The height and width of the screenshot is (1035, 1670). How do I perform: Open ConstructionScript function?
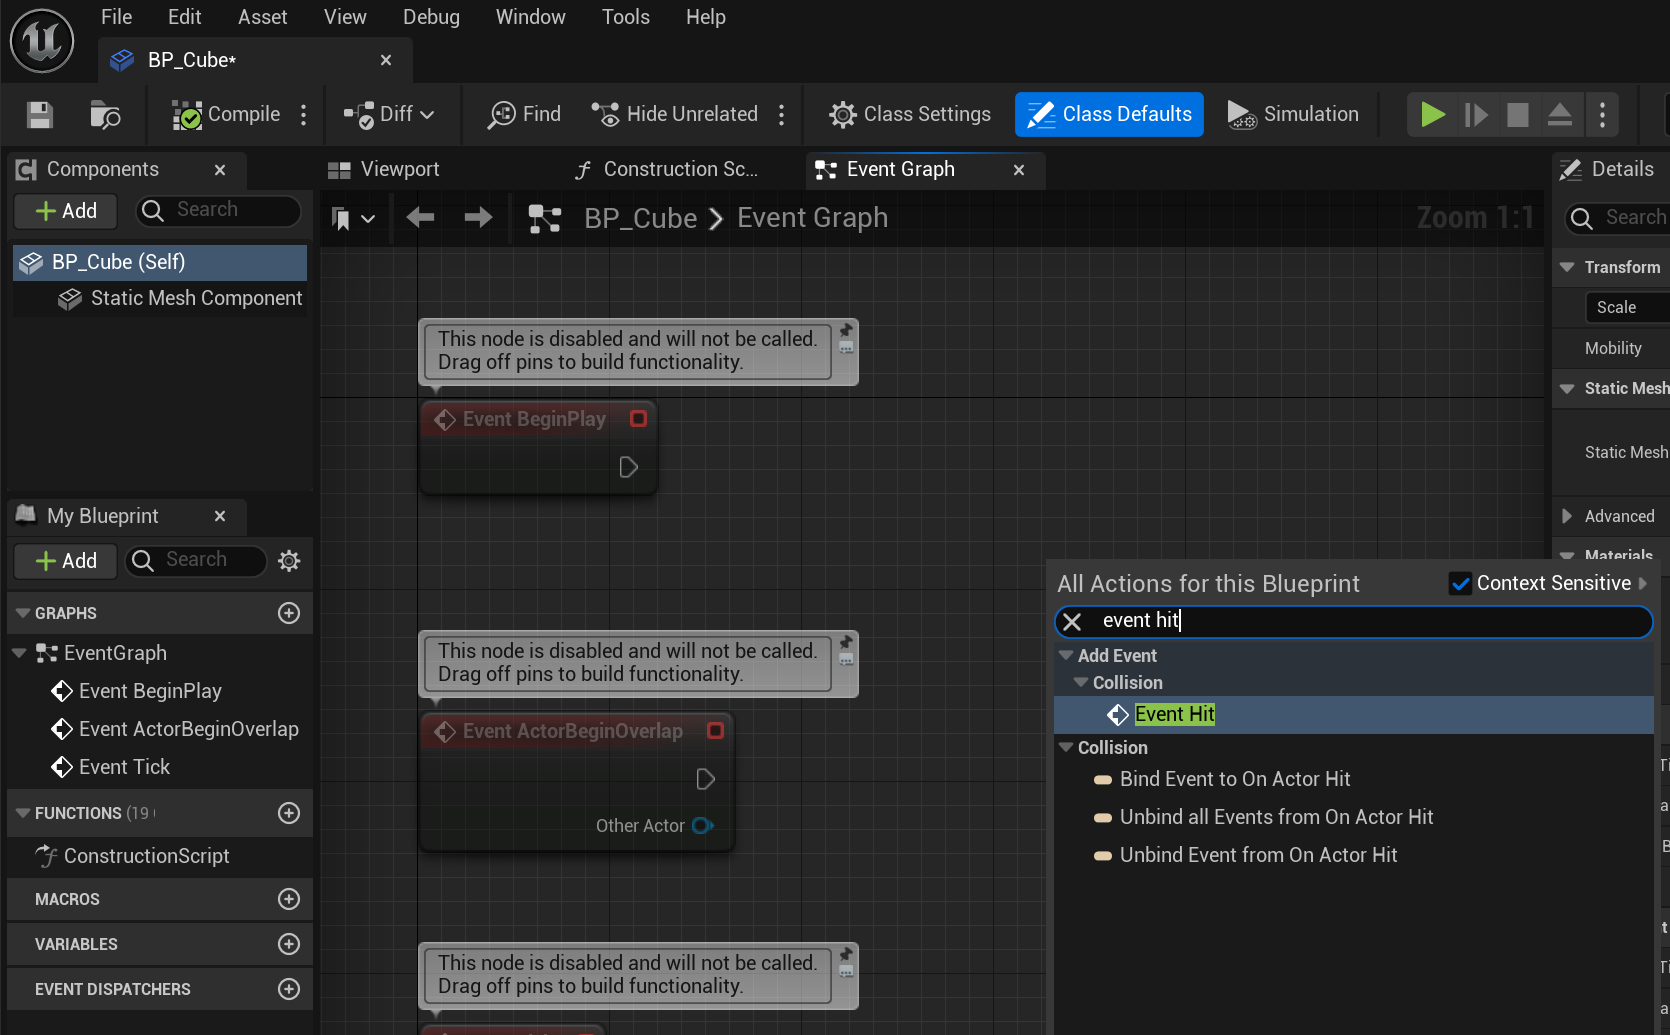pos(132,856)
